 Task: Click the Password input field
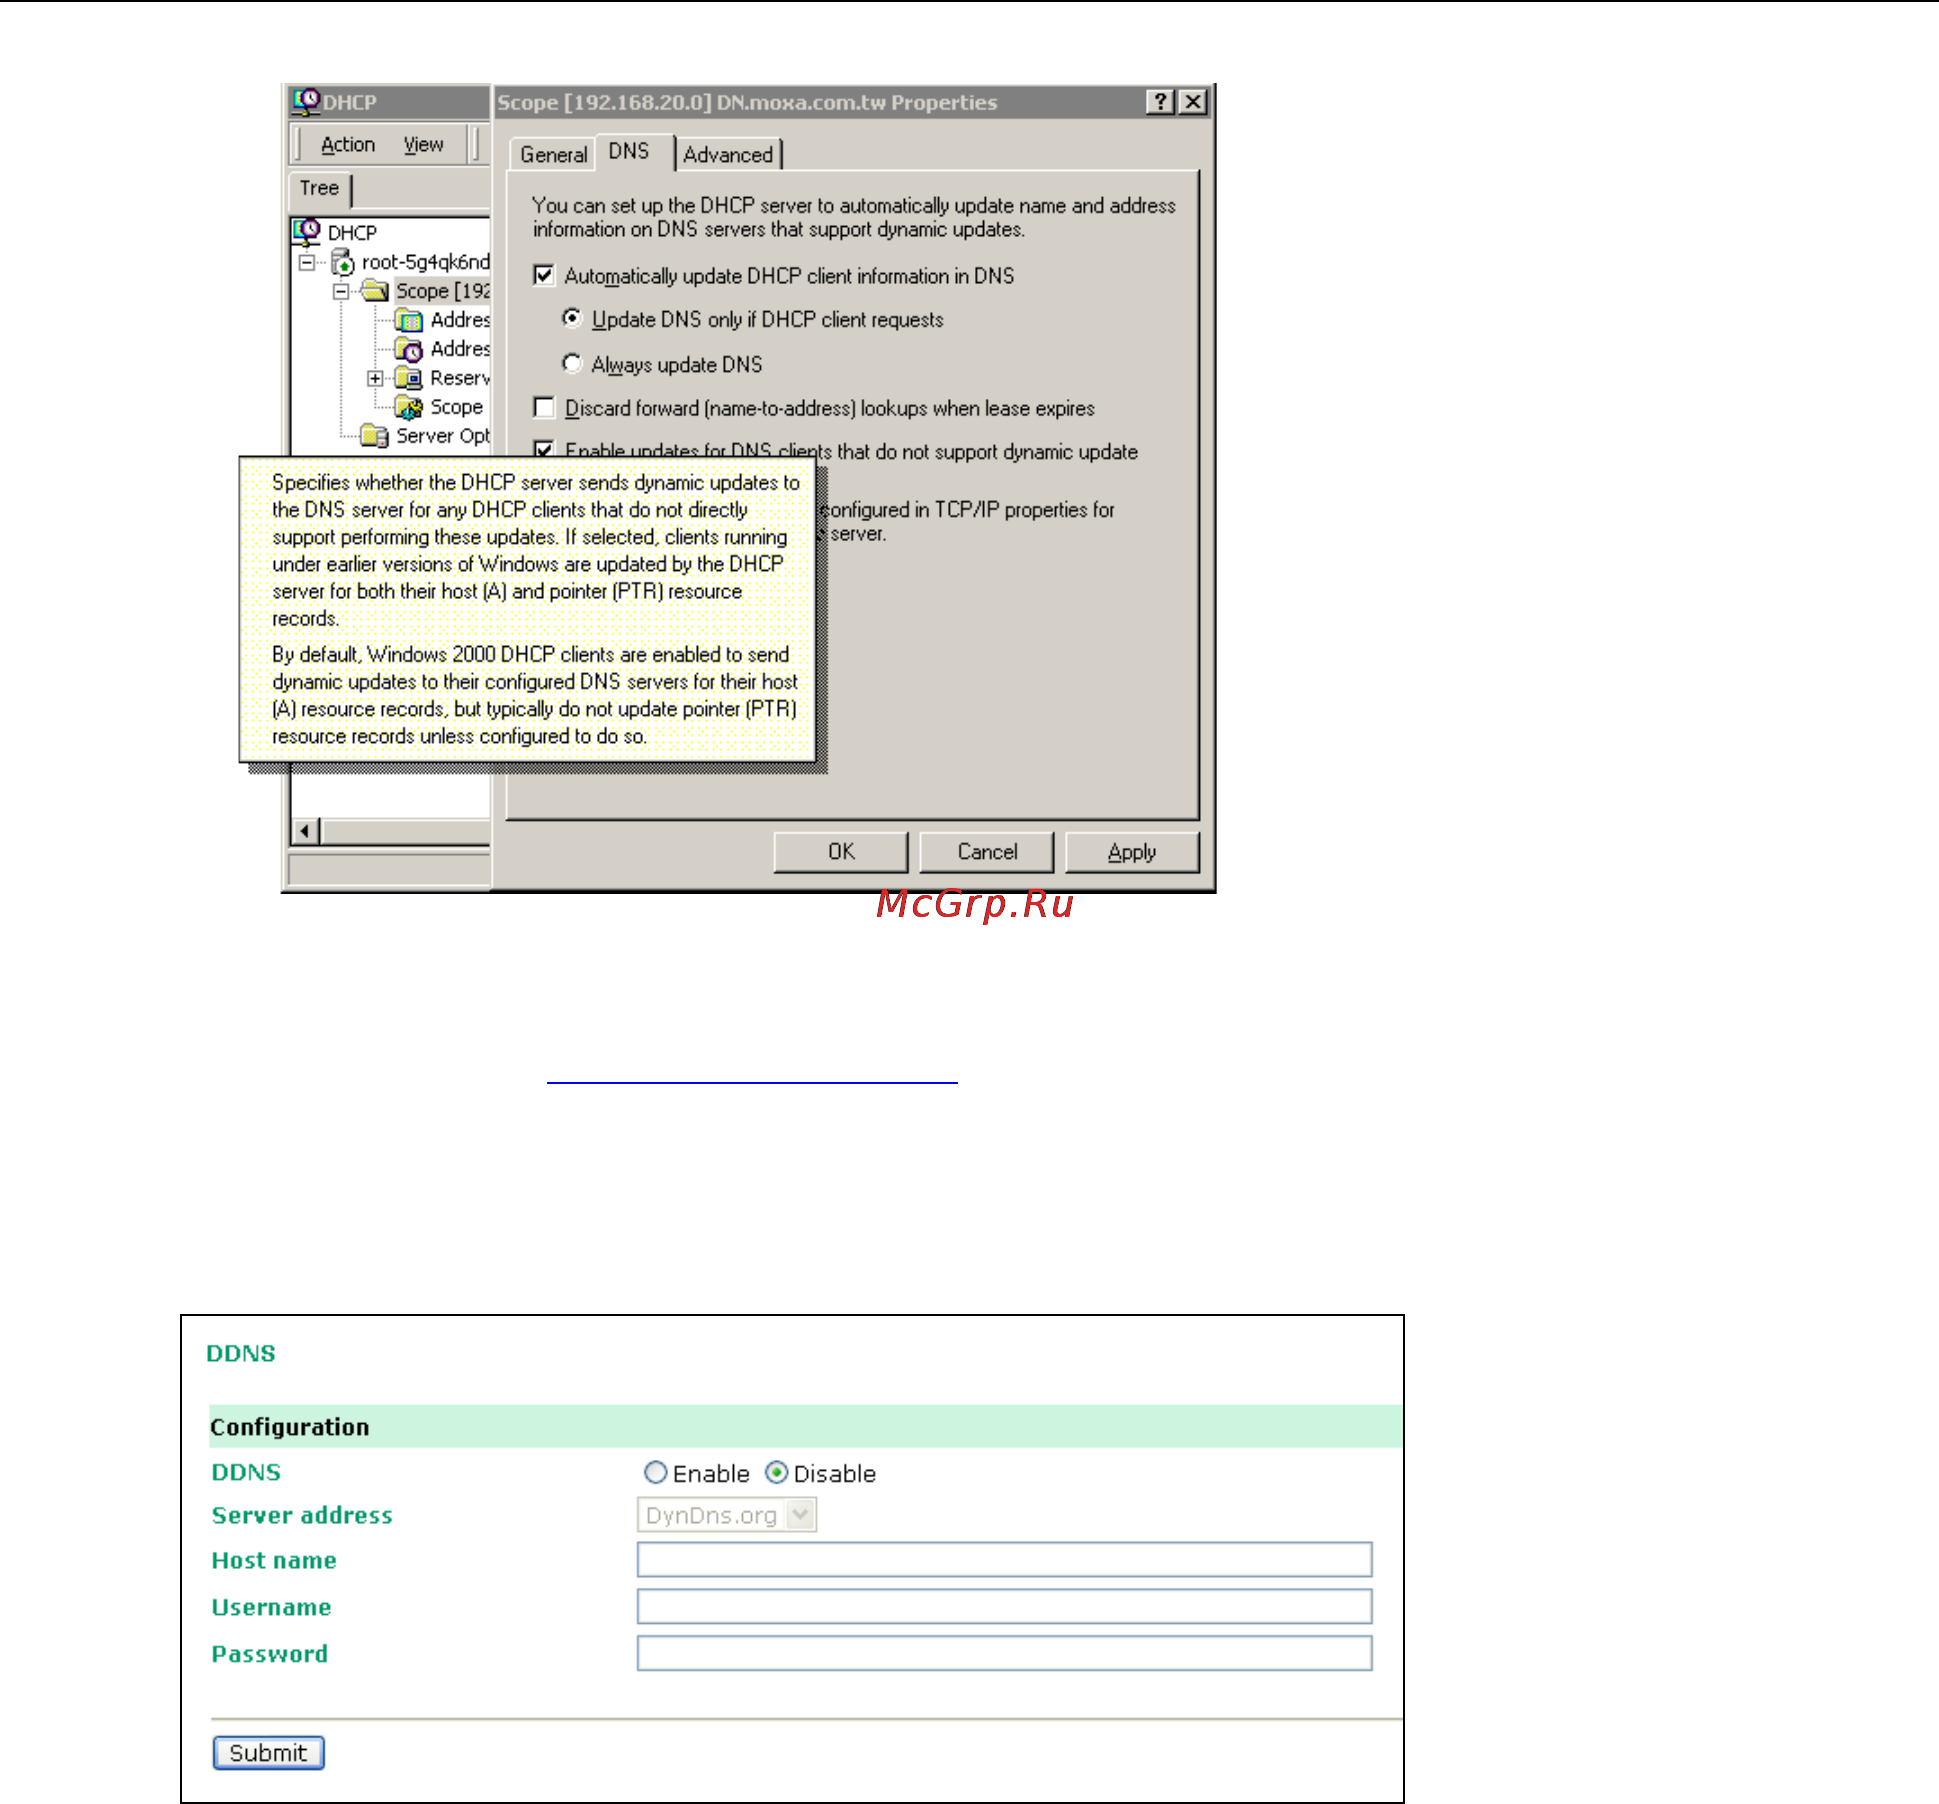[1004, 1653]
